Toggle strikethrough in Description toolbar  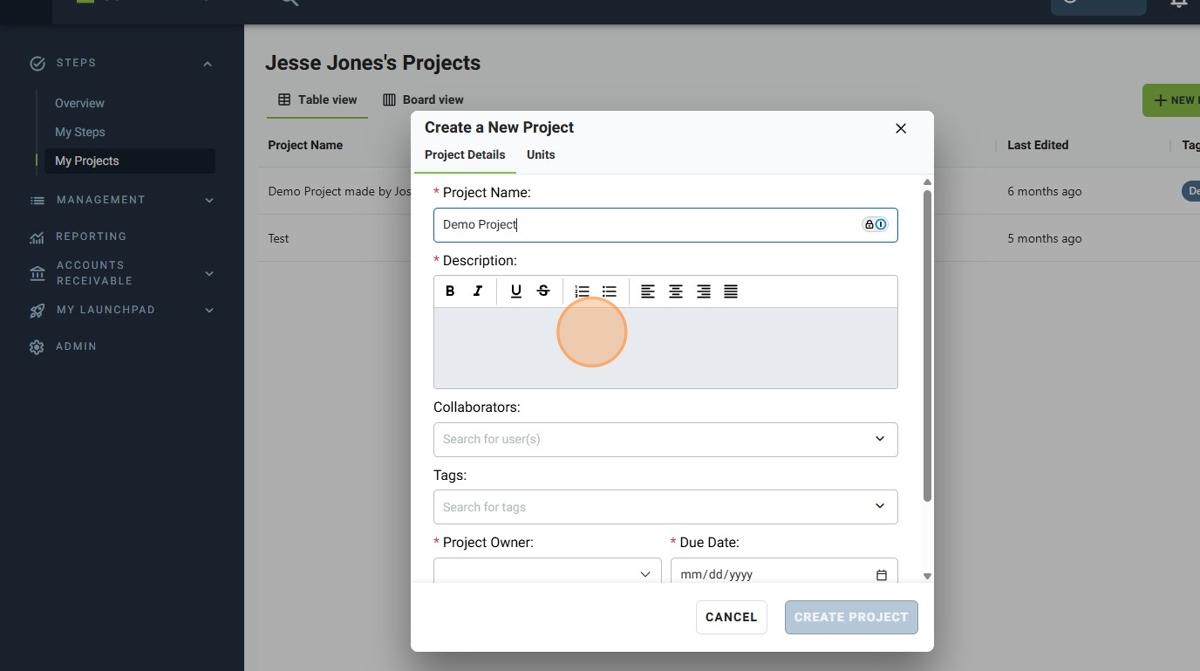click(x=544, y=291)
